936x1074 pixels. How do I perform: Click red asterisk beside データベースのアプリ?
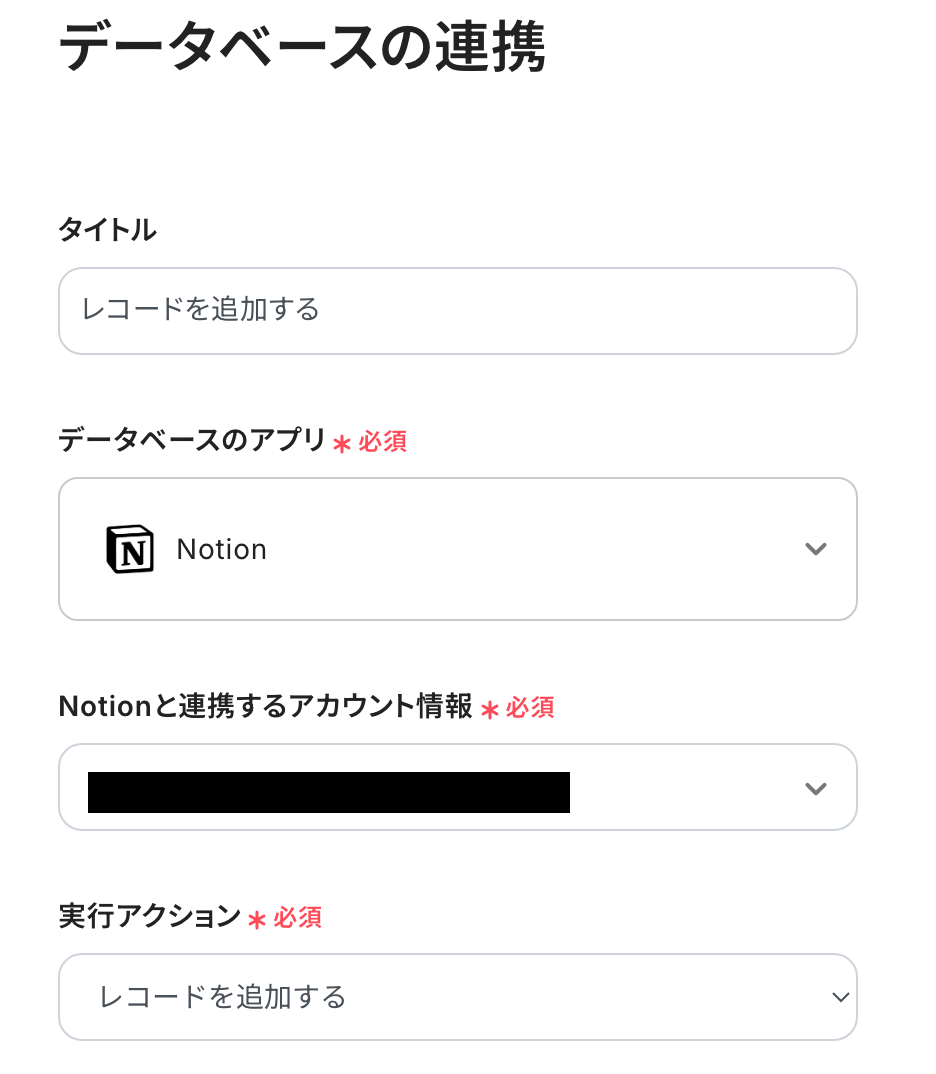342,444
